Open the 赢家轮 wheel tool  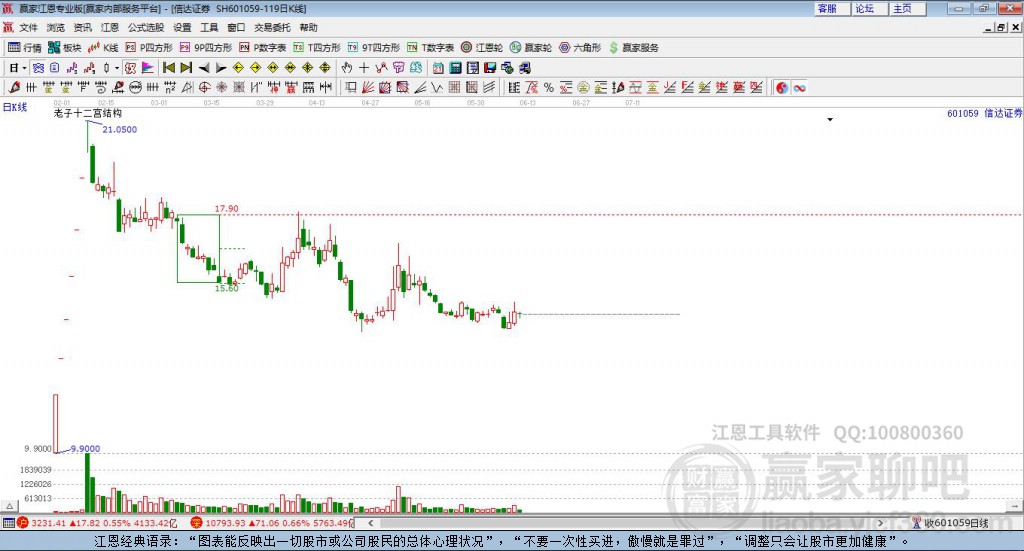[530, 48]
